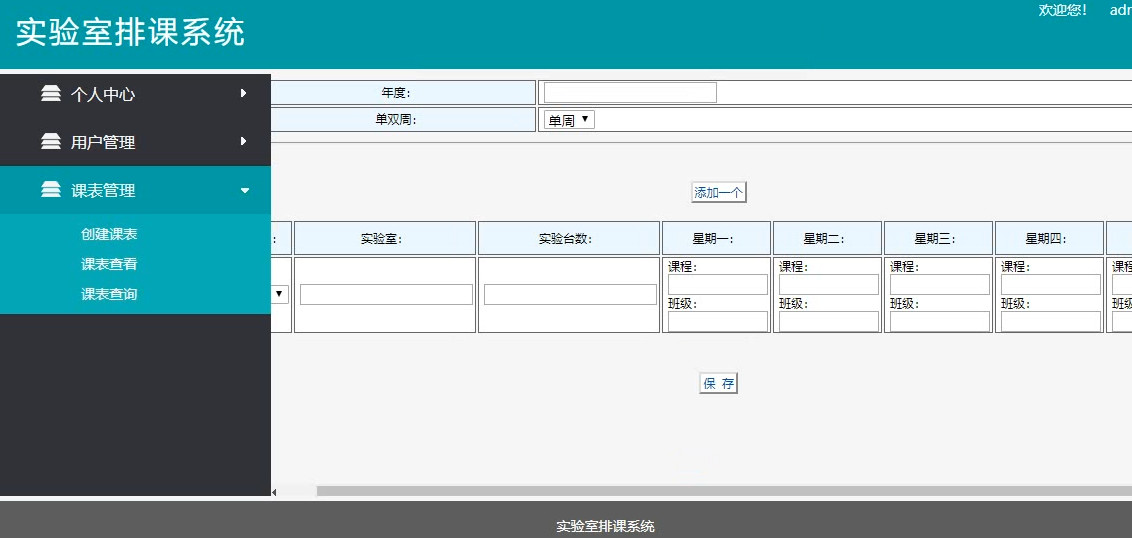This screenshot has height=538, width=1132.
Task: Click the 星期三 课程 input field
Action: point(940,285)
